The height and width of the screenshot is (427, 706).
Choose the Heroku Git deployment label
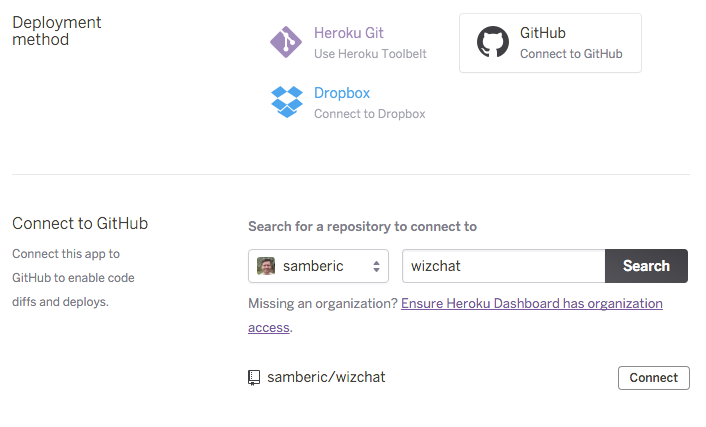pyautogui.click(x=348, y=33)
